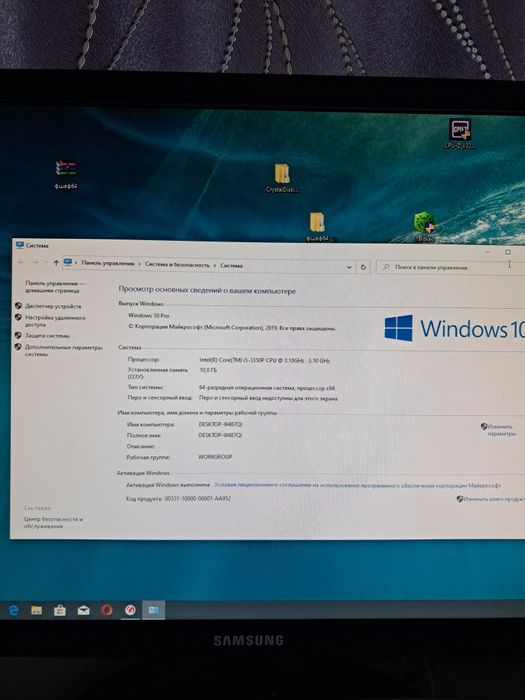Expand the chevron after Система и безопасность breadcrumb

pos(215,265)
